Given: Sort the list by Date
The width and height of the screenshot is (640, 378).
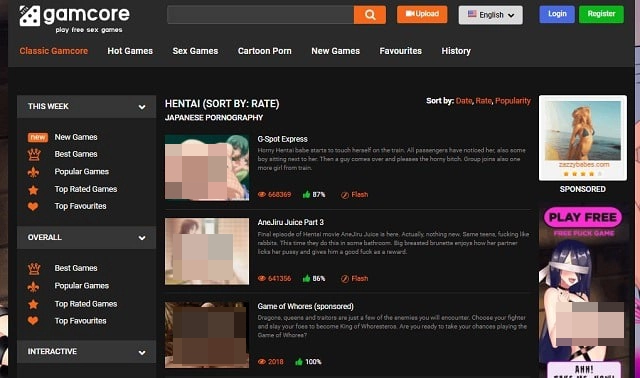Looking at the screenshot, I should tap(464, 101).
